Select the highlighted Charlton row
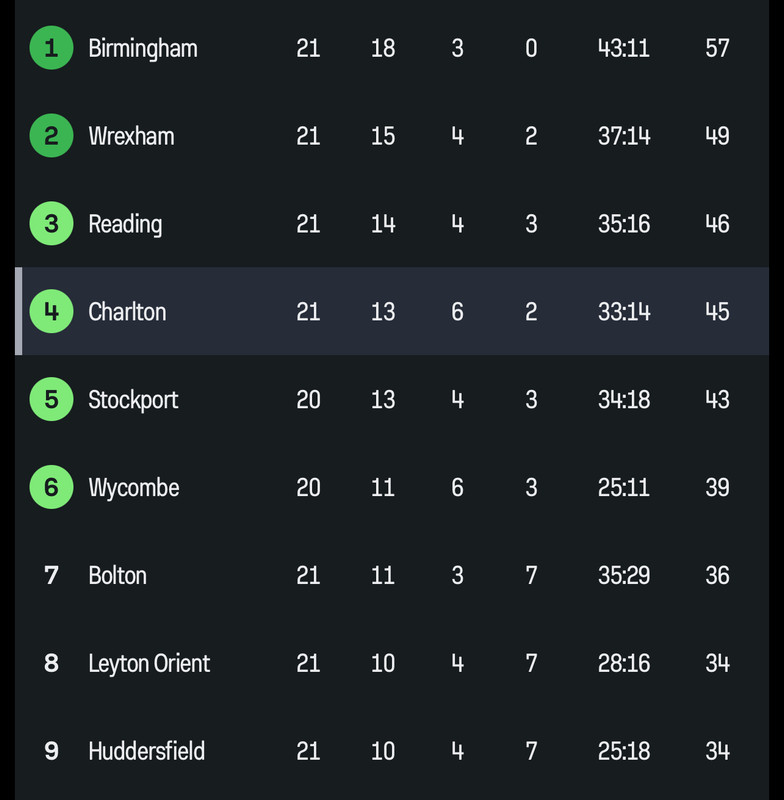This screenshot has height=800, width=784. [392, 311]
